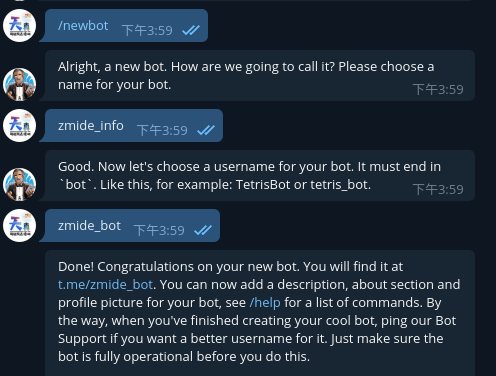Screen dimensions: 496x376
Task: Click timestamp on the zmide_info message
Action: 162,131
